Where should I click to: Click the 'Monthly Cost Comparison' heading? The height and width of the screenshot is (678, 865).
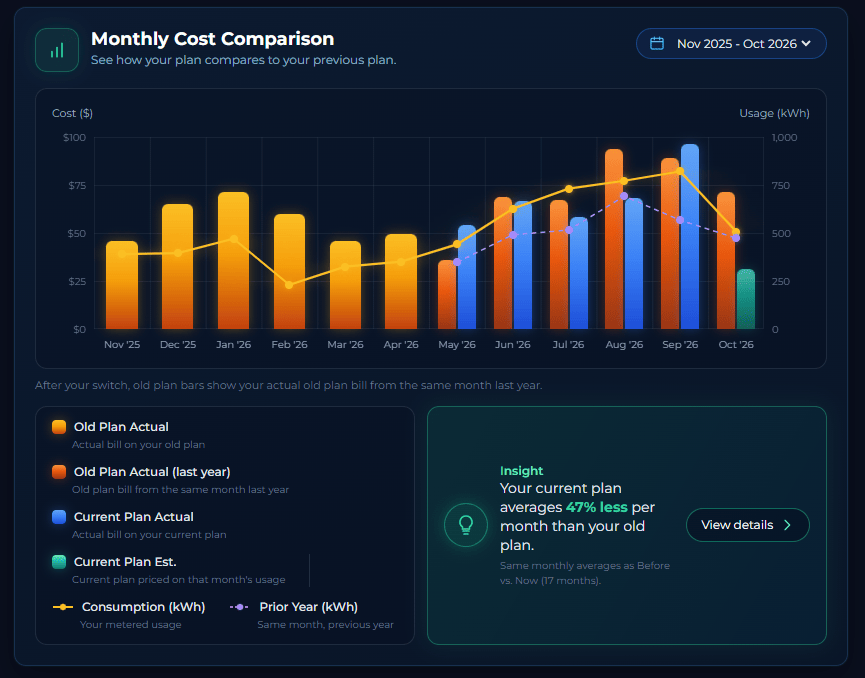212,39
